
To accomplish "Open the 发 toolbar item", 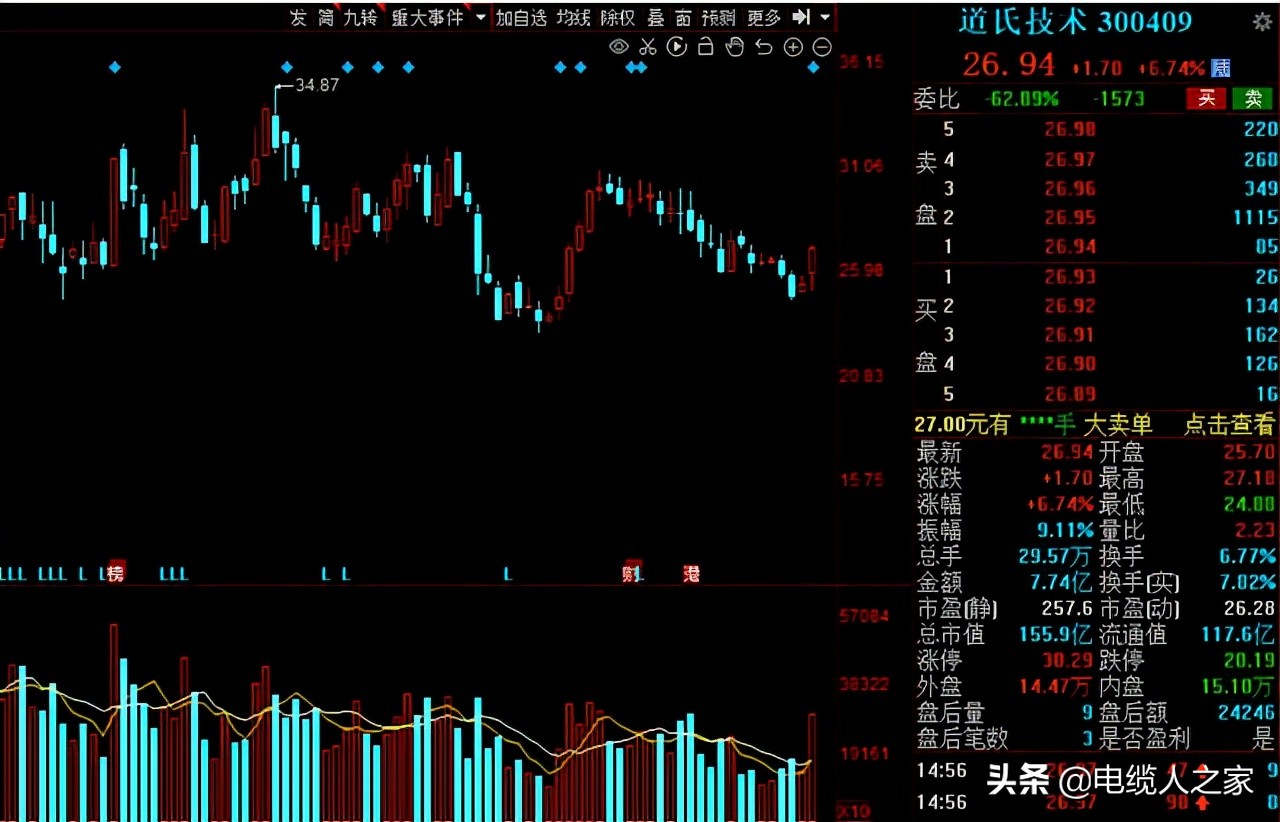I will point(298,17).
